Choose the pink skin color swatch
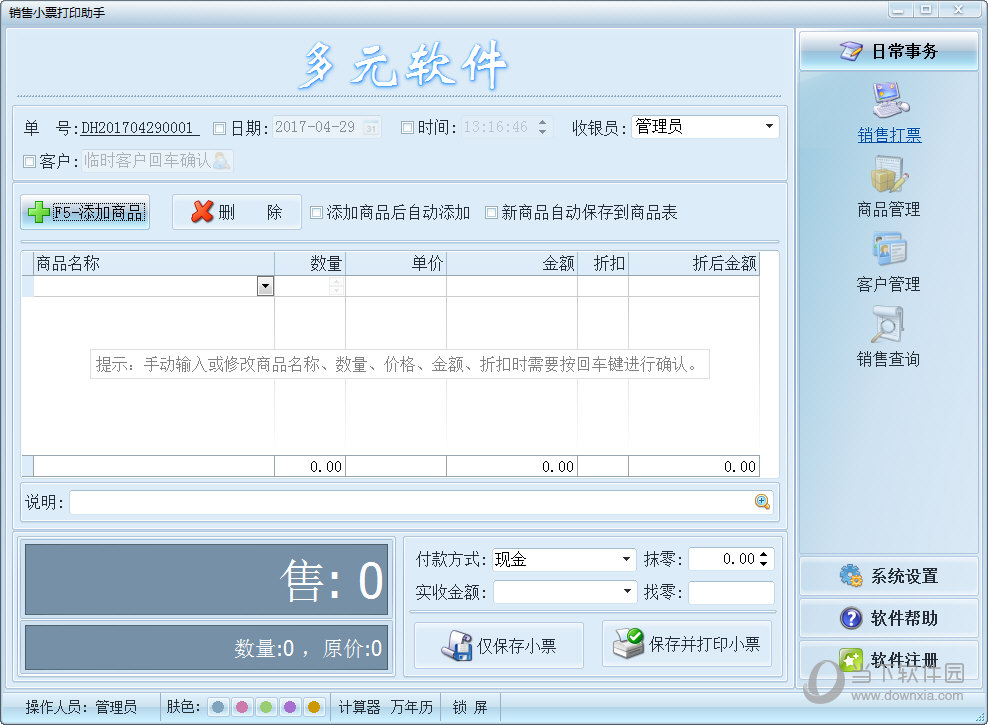 pyautogui.click(x=242, y=707)
